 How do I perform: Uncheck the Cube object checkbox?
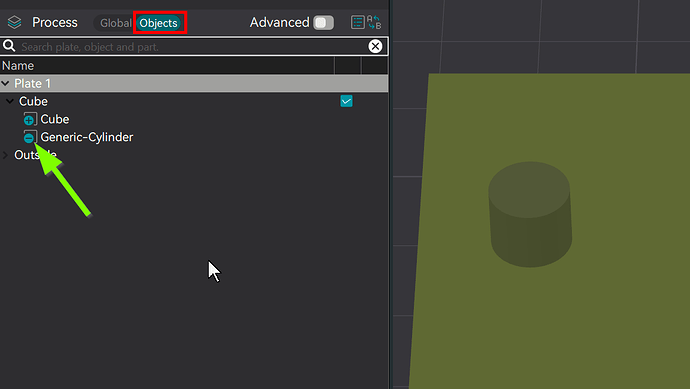click(x=346, y=101)
